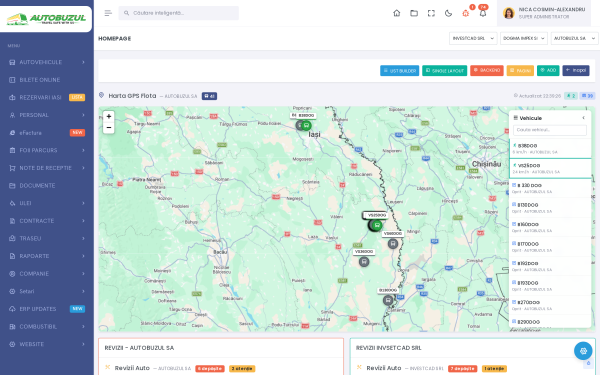Image resolution: width=600 pixels, height=375 pixels.
Task: Collapse the Vehicule panel chevron
Action: click(583, 118)
